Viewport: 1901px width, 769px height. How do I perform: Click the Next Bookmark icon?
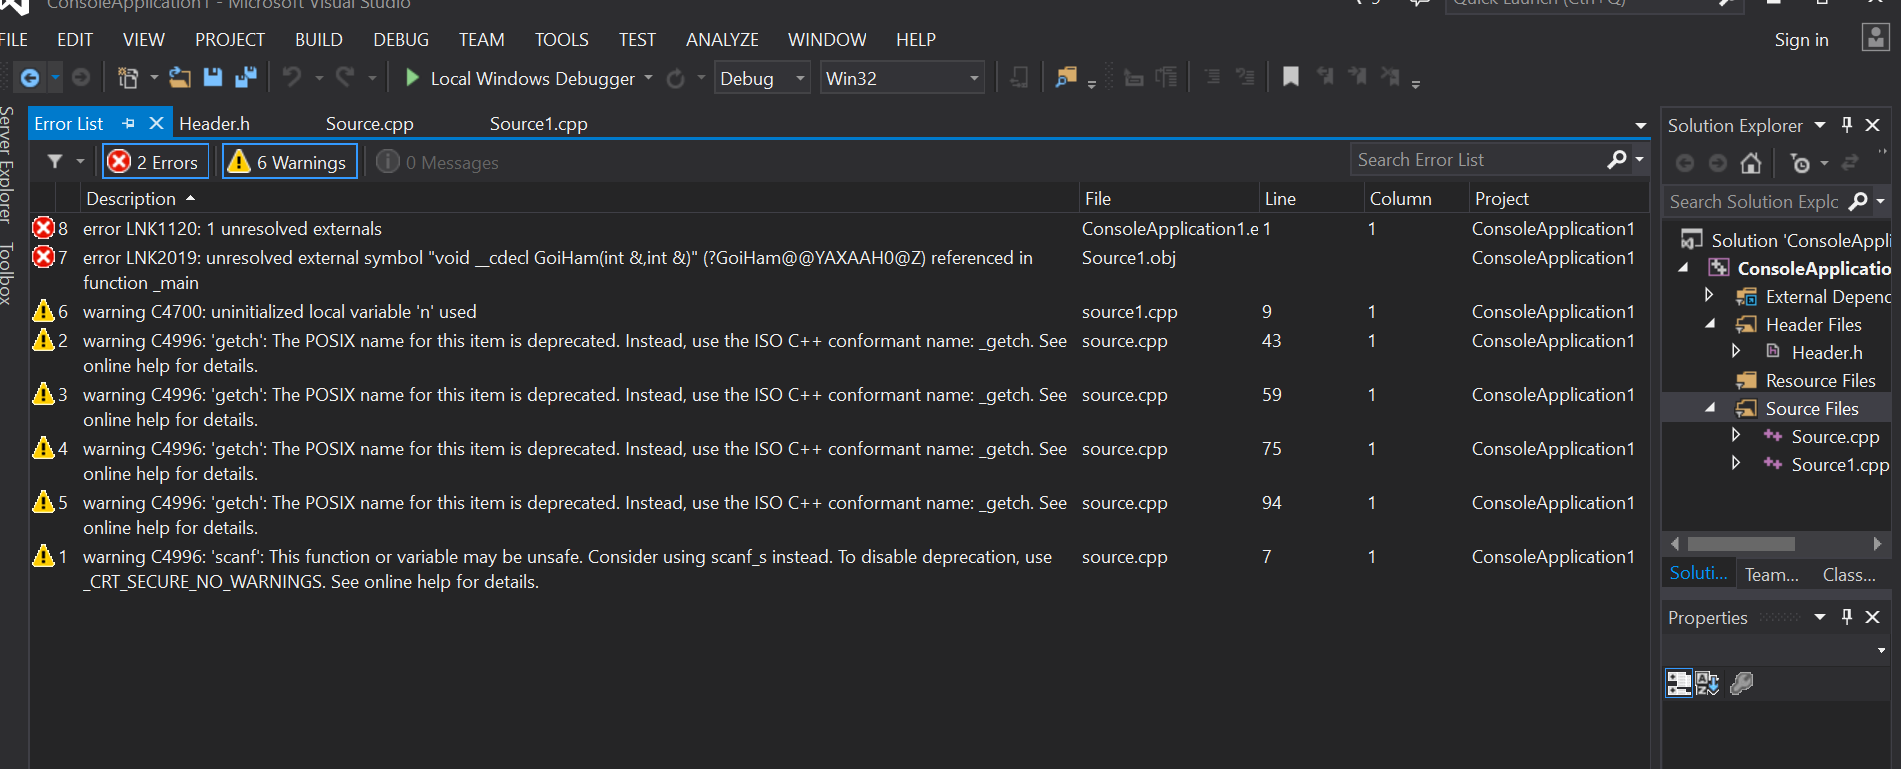point(1357,76)
